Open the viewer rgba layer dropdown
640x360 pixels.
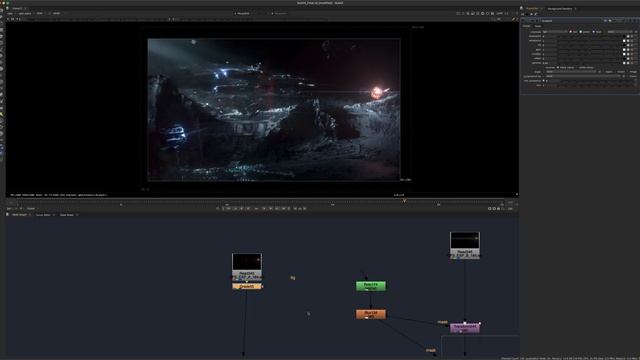[10, 13]
